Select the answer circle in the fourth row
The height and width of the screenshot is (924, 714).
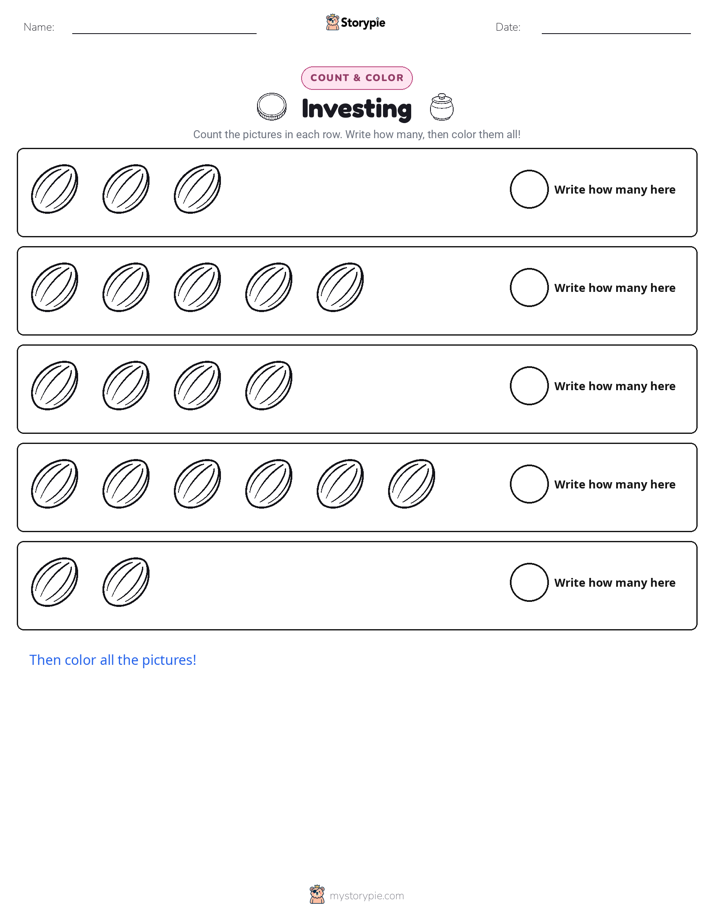point(529,484)
